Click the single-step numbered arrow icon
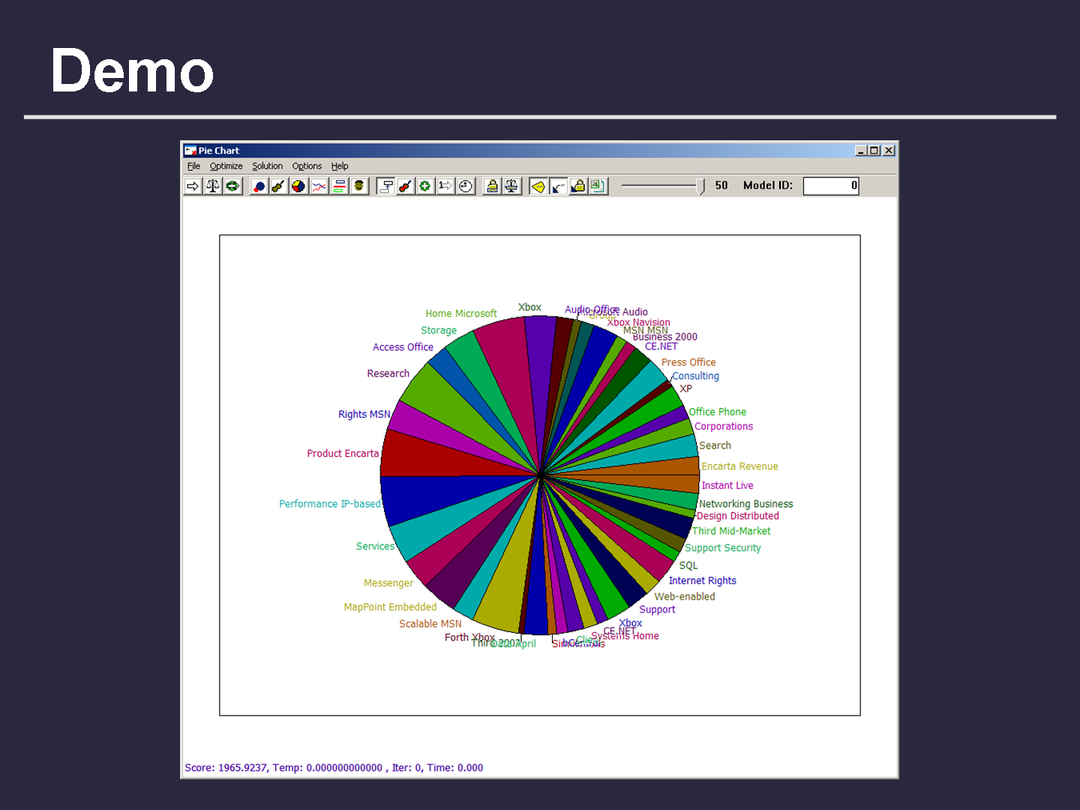Image resolution: width=1080 pixels, height=810 pixels. 445,186
